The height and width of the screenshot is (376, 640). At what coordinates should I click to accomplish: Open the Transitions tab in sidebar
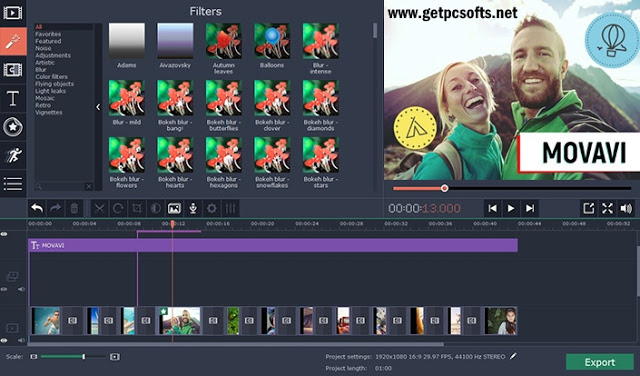point(13,70)
